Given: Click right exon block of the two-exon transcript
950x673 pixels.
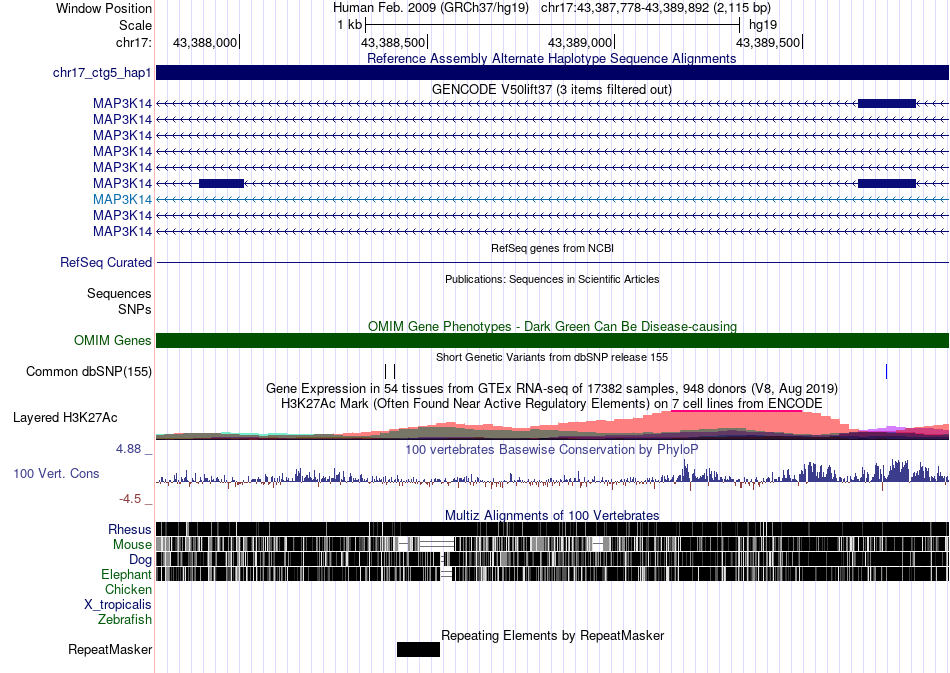Looking at the screenshot, I should click(x=887, y=184).
